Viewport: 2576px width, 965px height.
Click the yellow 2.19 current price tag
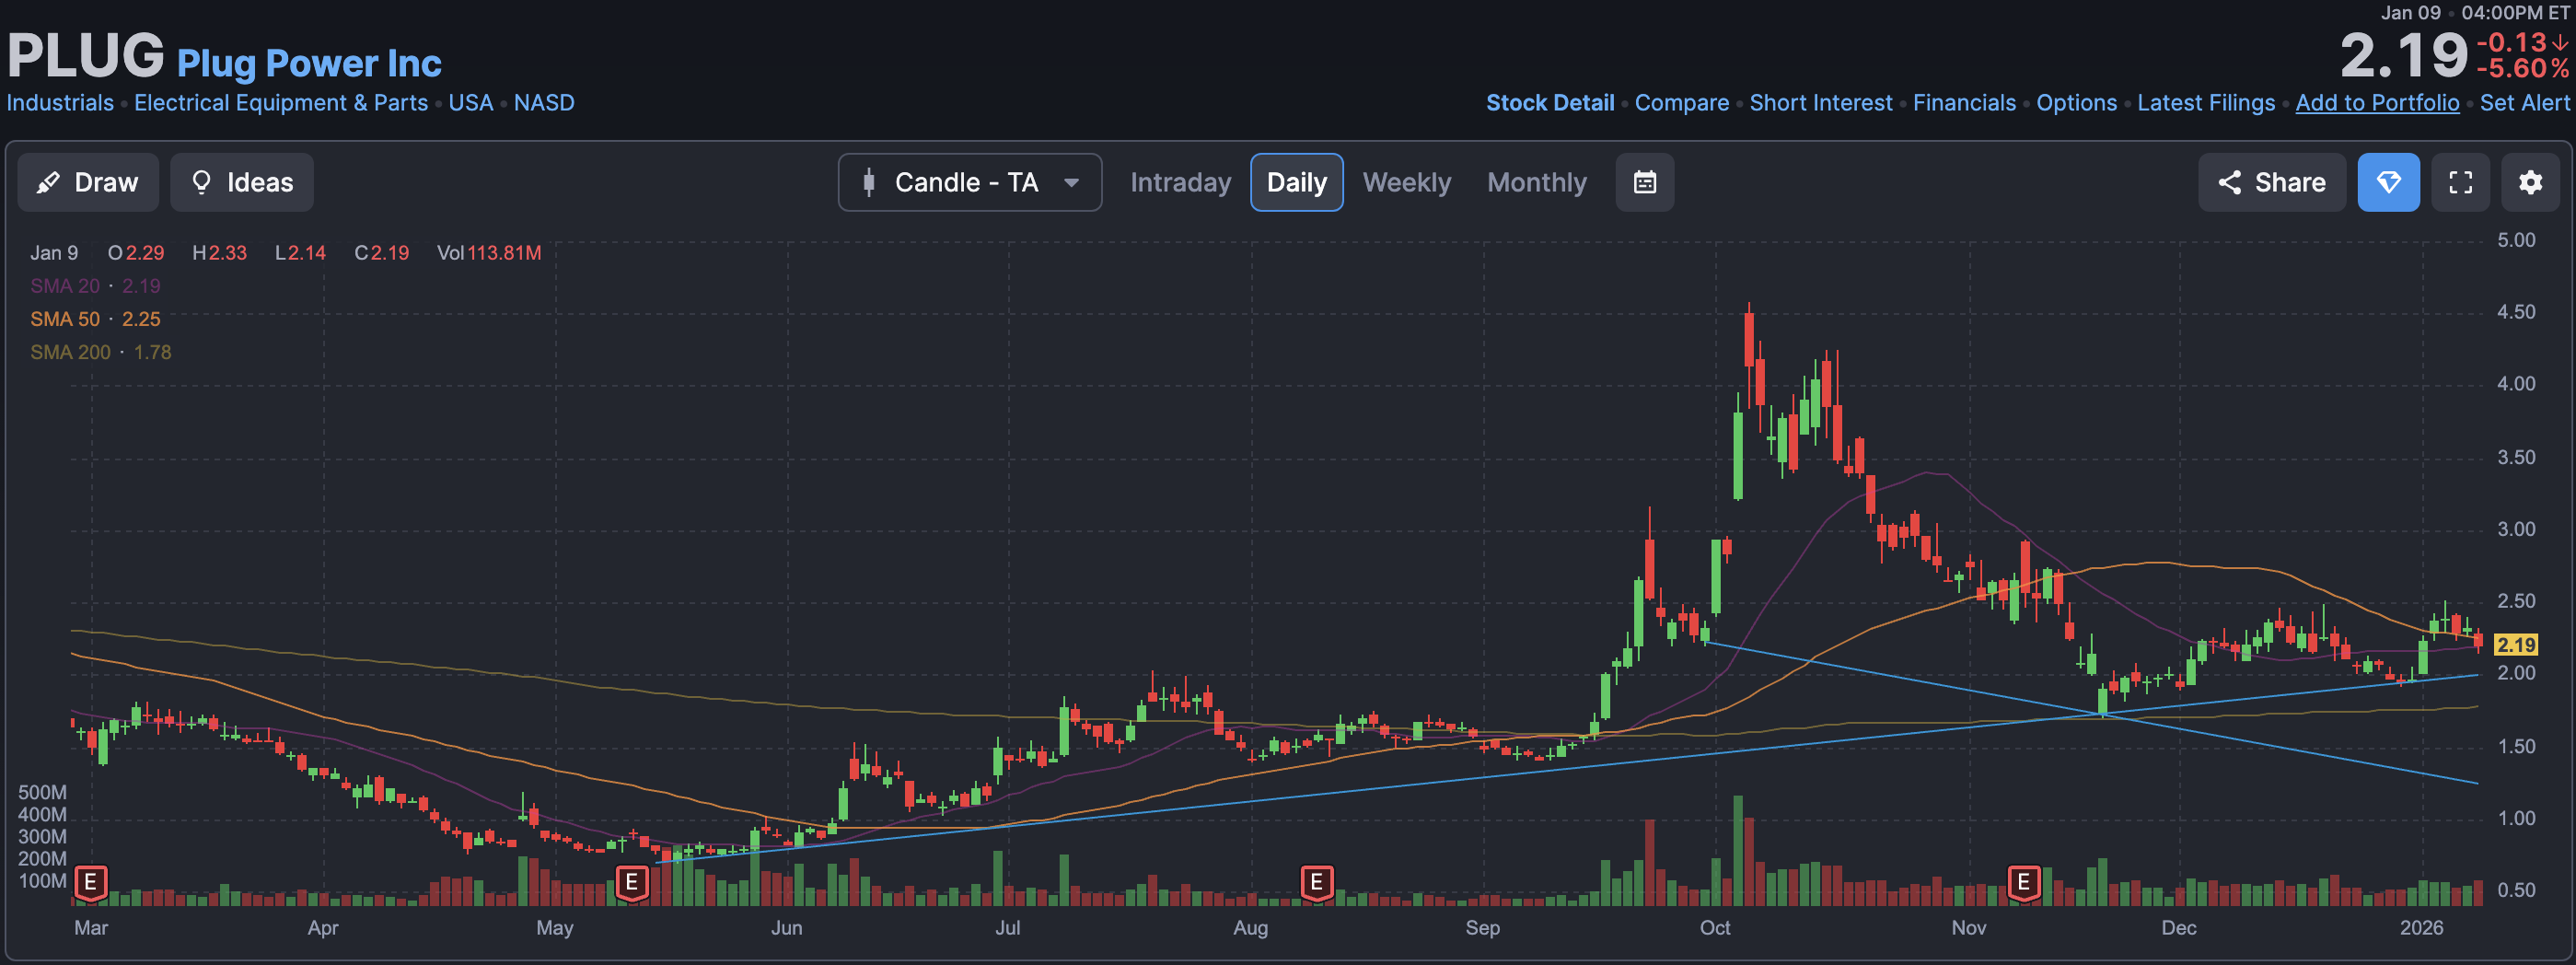point(2516,645)
